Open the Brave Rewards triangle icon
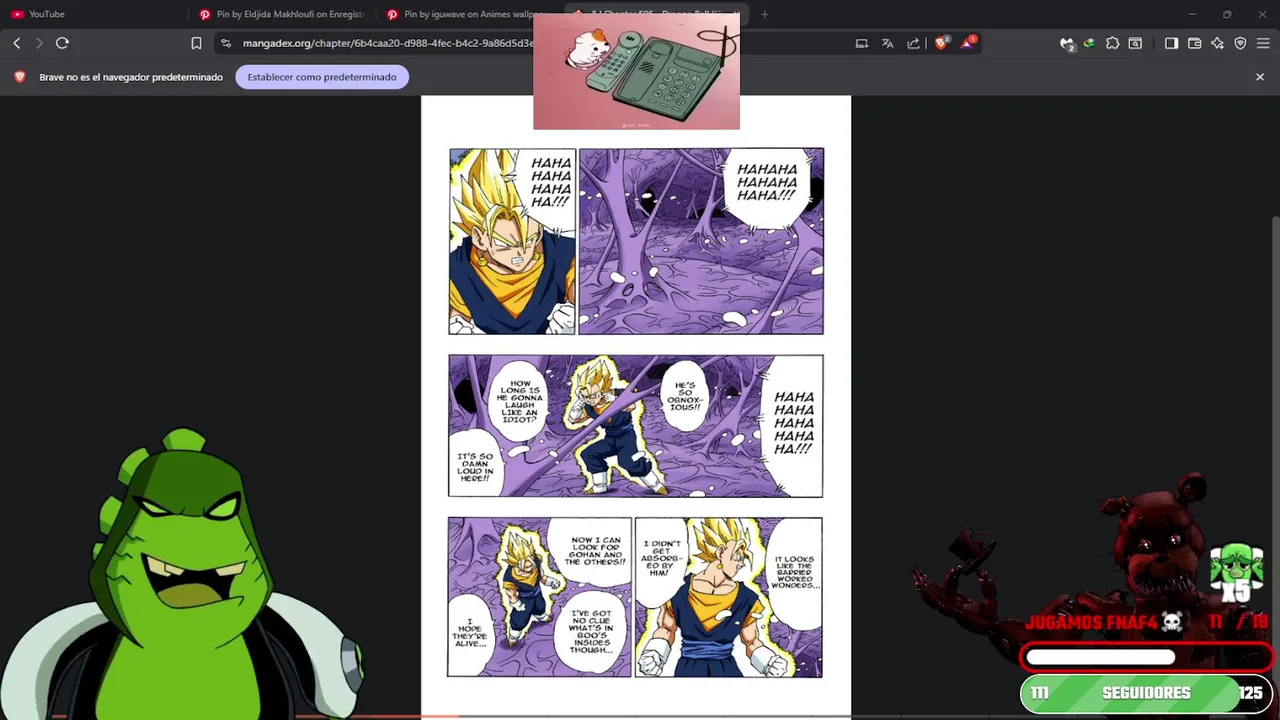This screenshot has height=720, width=1280. (x=968, y=43)
